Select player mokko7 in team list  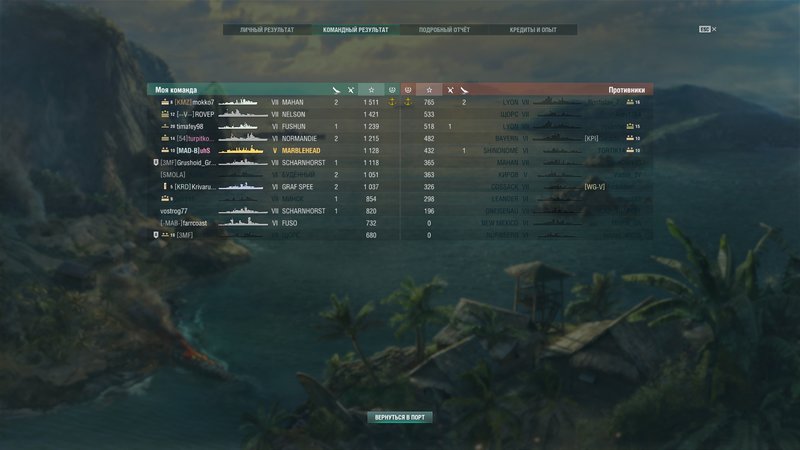204,102
